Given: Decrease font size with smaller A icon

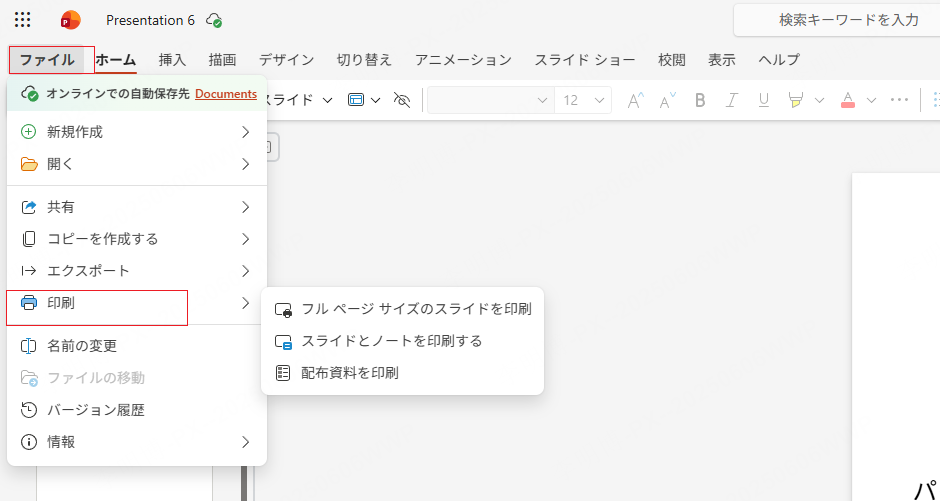Looking at the screenshot, I should click(x=668, y=100).
